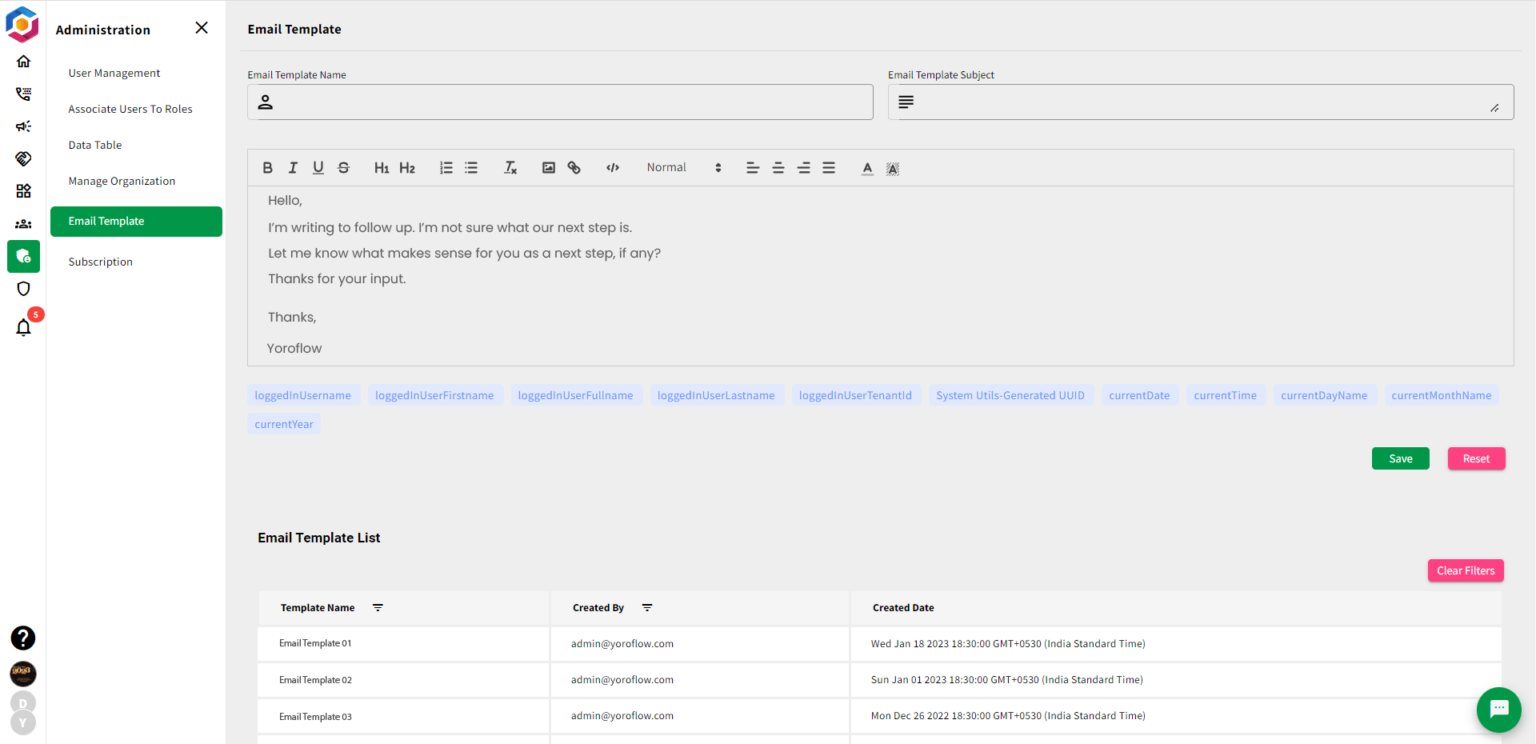This screenshot has width=1536, height=744.
Task: Click the Save button
Action: pyautogui.click(x=1400, y=458)
